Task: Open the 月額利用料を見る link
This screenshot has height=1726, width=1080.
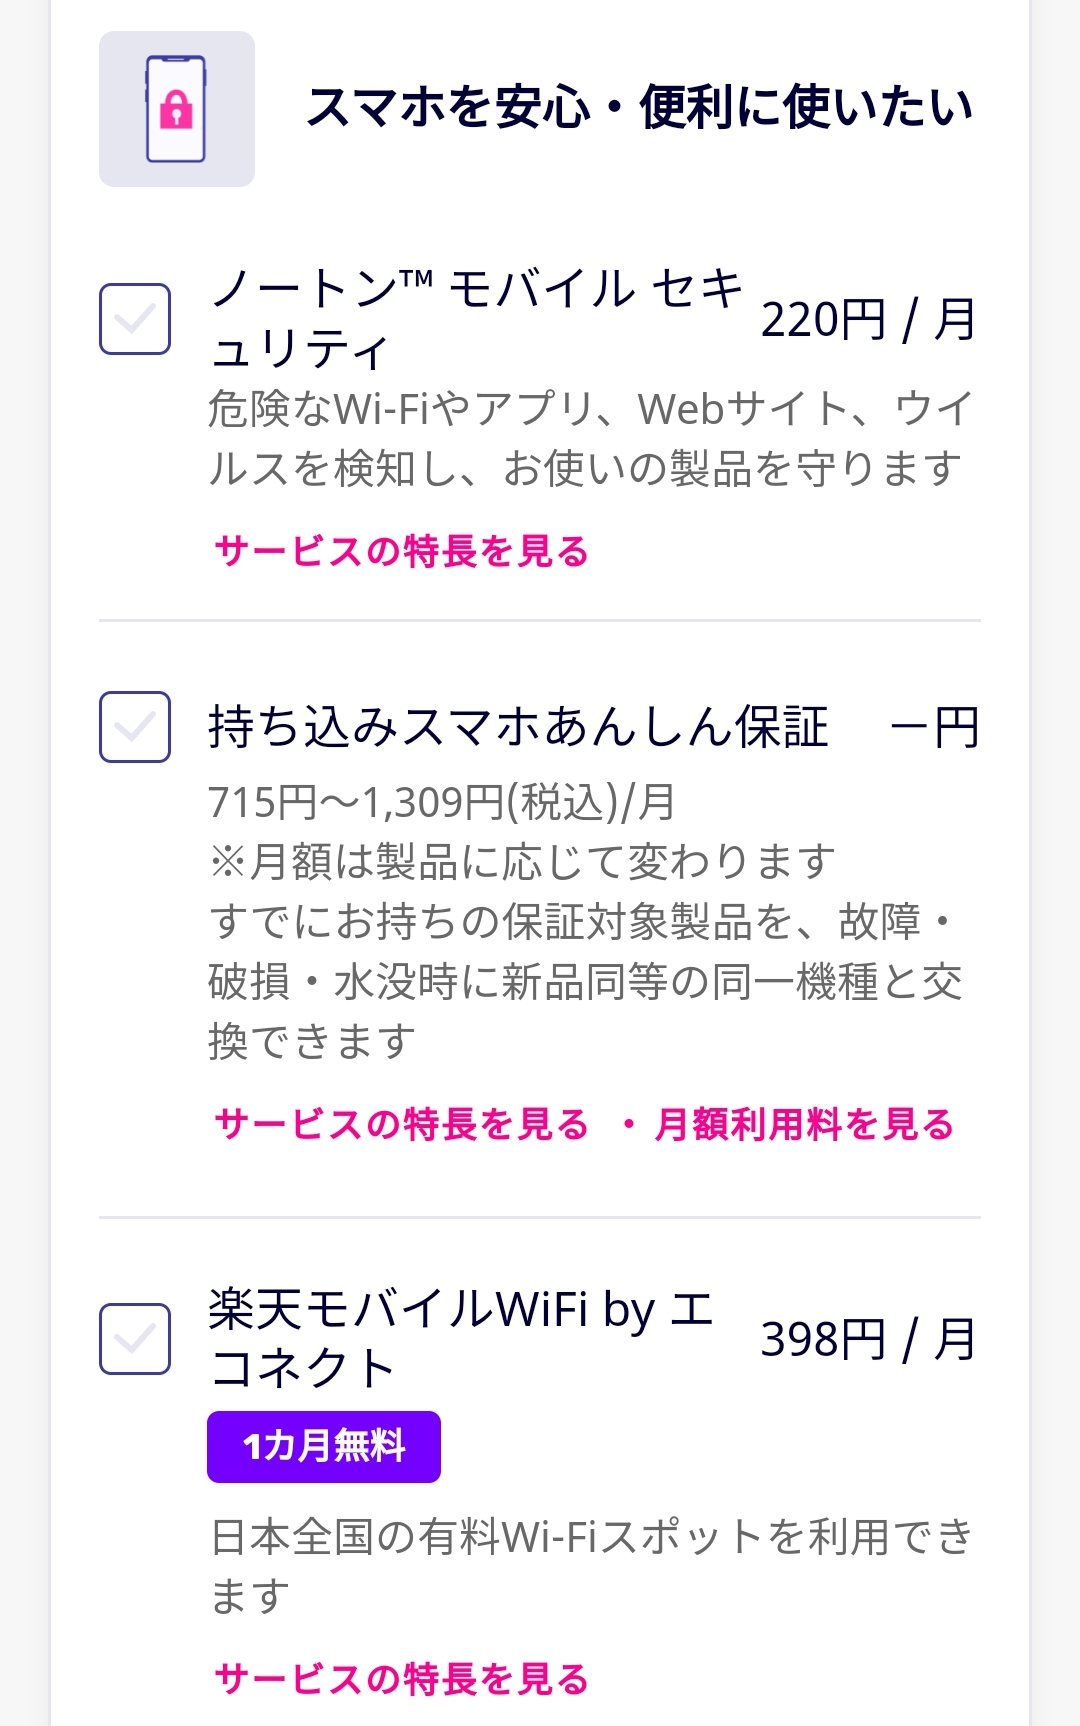Action: point(805,1124)
